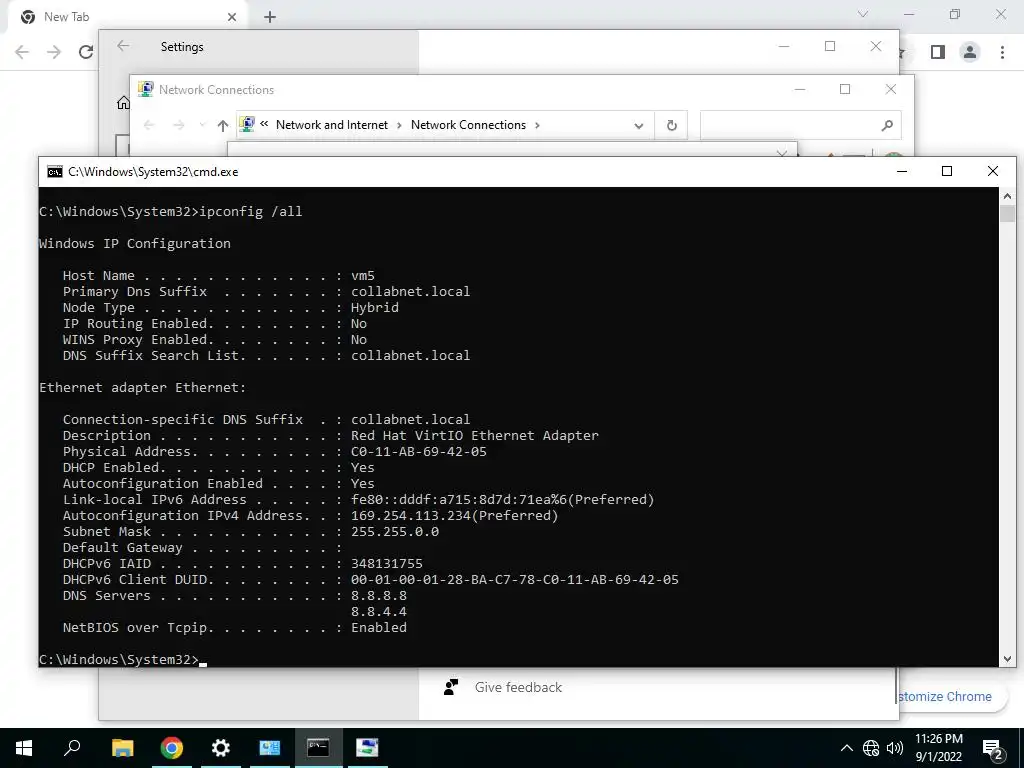Click Chrome forward arrow

coord(54,52)
